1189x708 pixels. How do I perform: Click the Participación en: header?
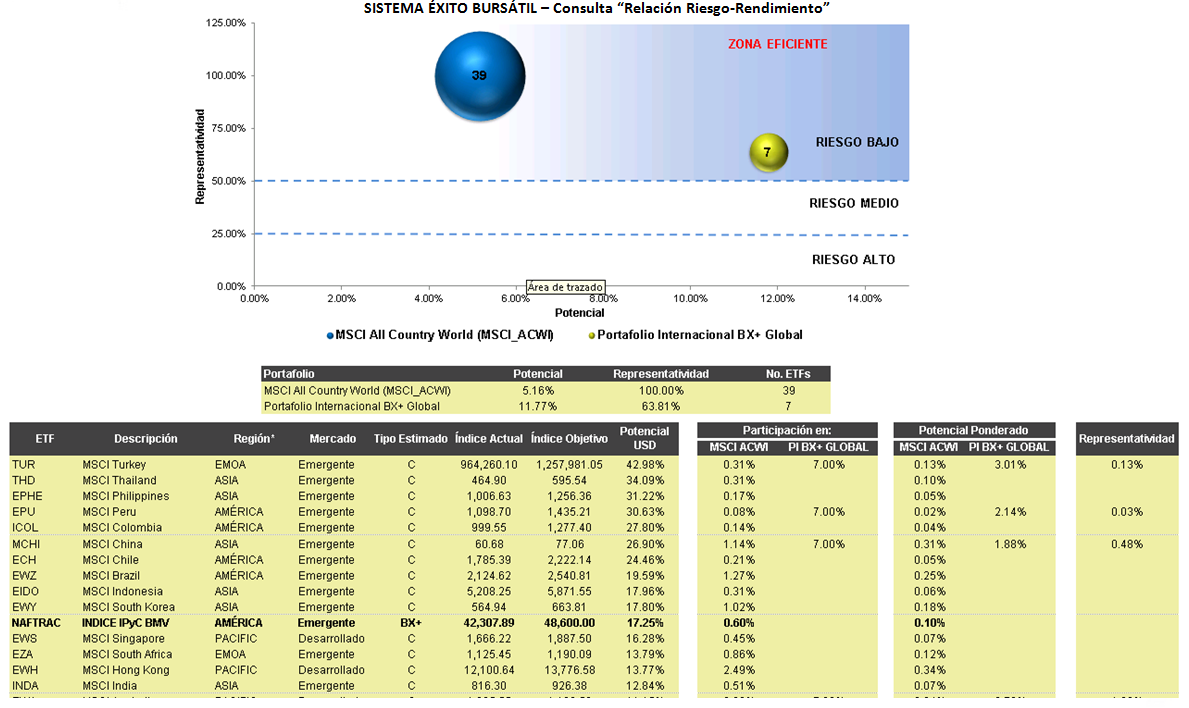tap(787, 430)
